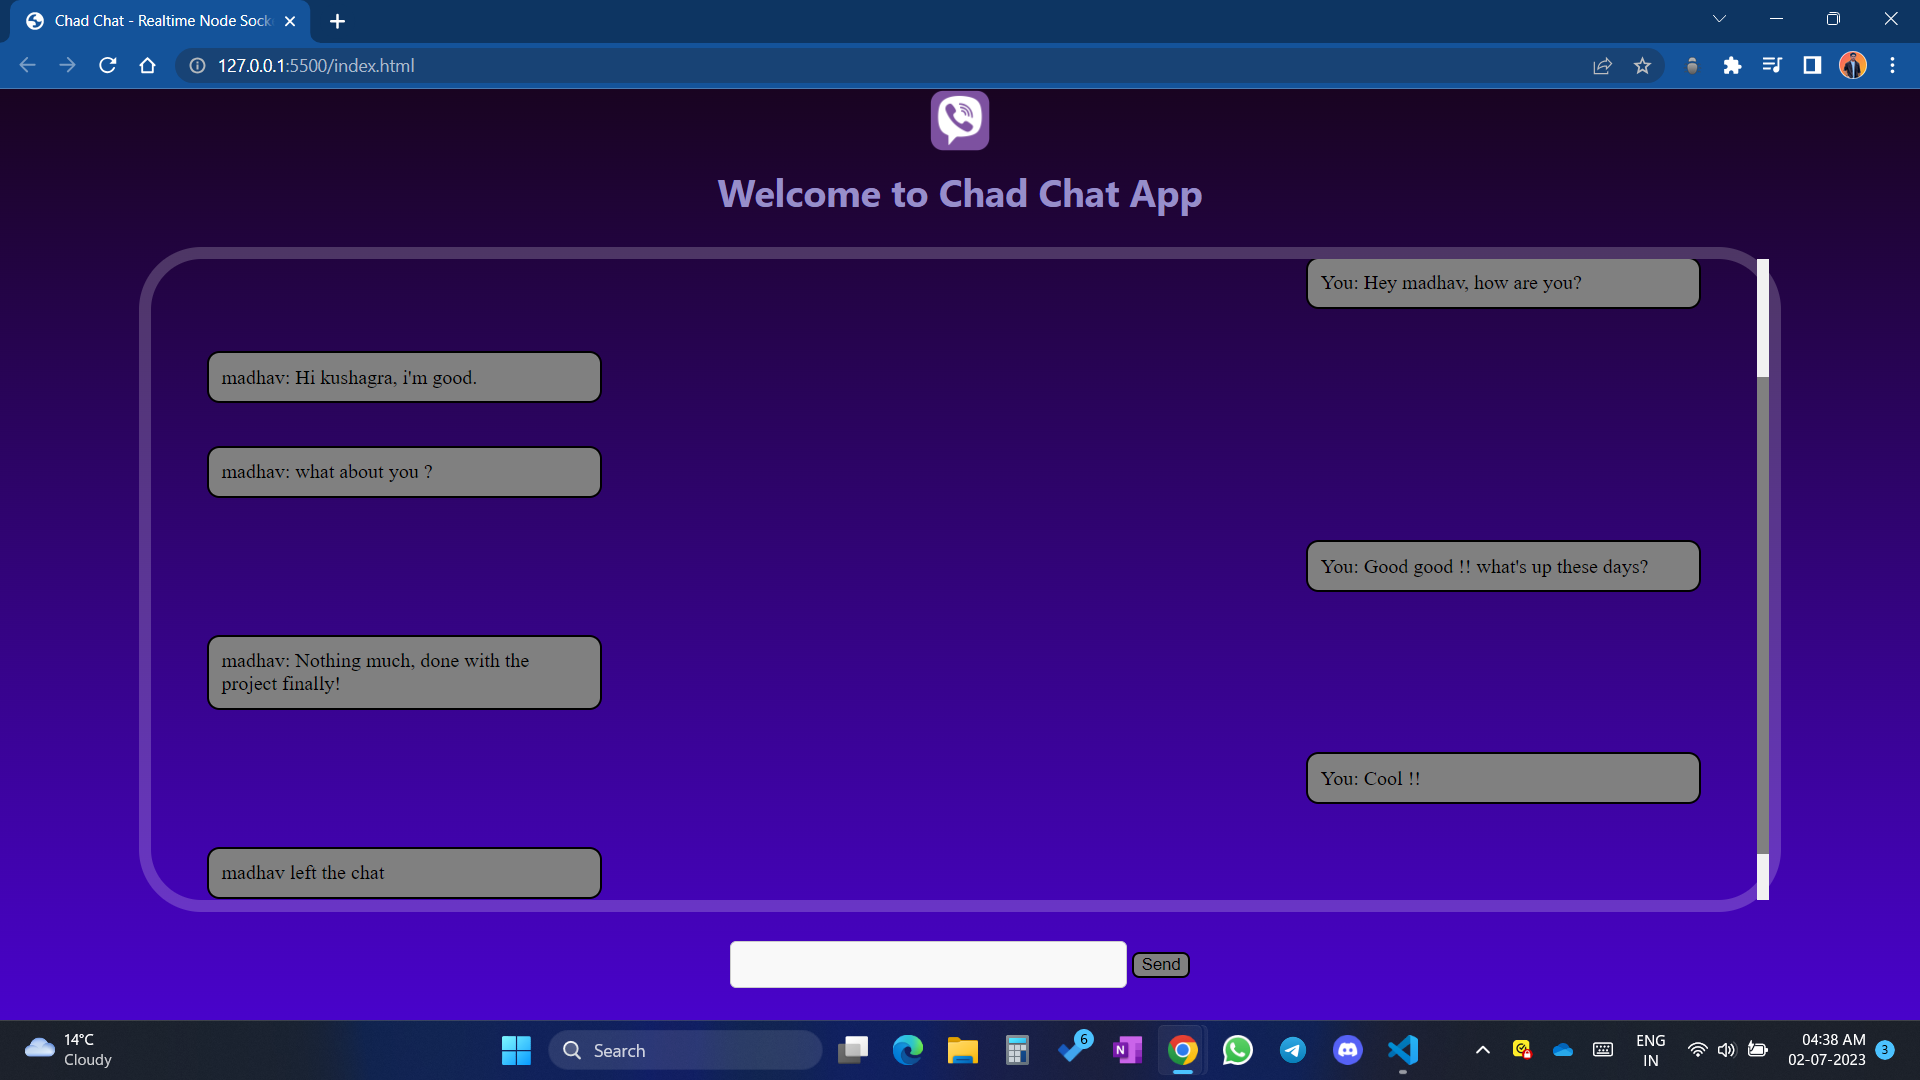Click the chat area scrollbar
This screenshot has height=1080, width=1920.
(x=1763, y=580)
